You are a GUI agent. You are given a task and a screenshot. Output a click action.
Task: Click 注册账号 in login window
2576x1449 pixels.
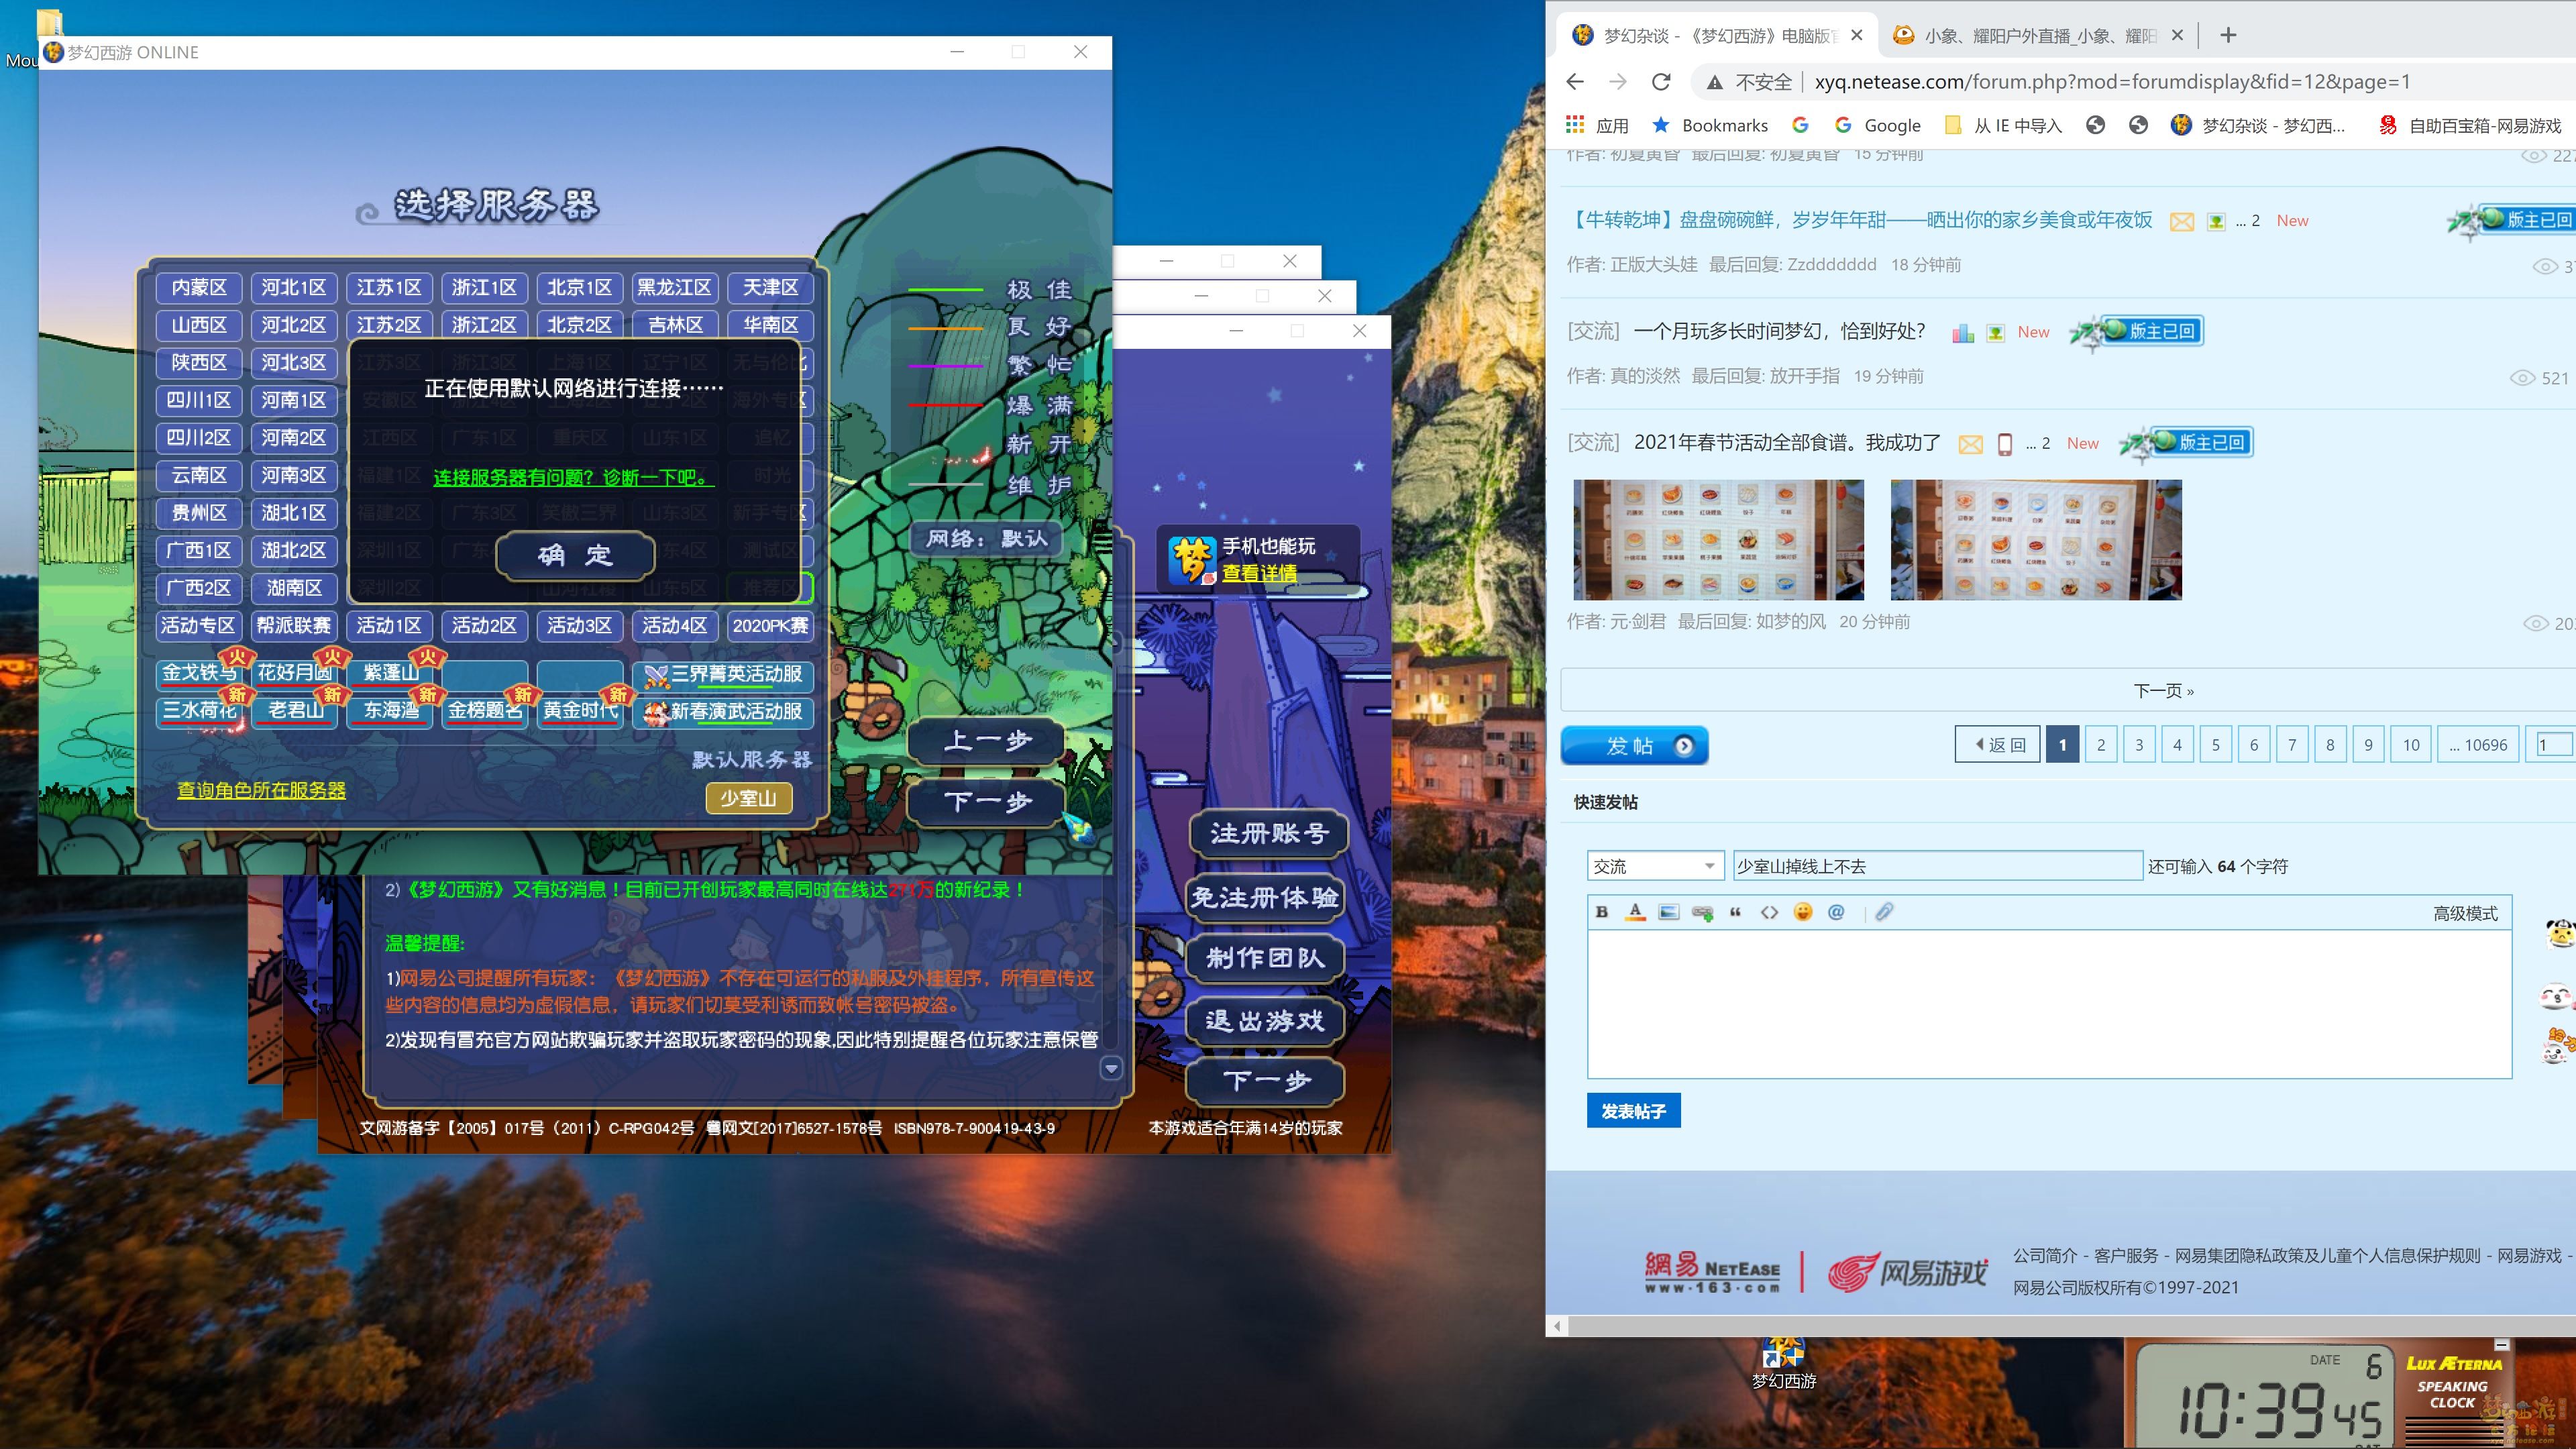tap(1268, 833)
